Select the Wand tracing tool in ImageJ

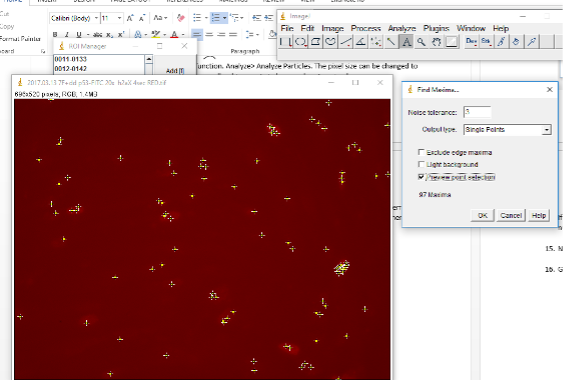coord(391,42)
